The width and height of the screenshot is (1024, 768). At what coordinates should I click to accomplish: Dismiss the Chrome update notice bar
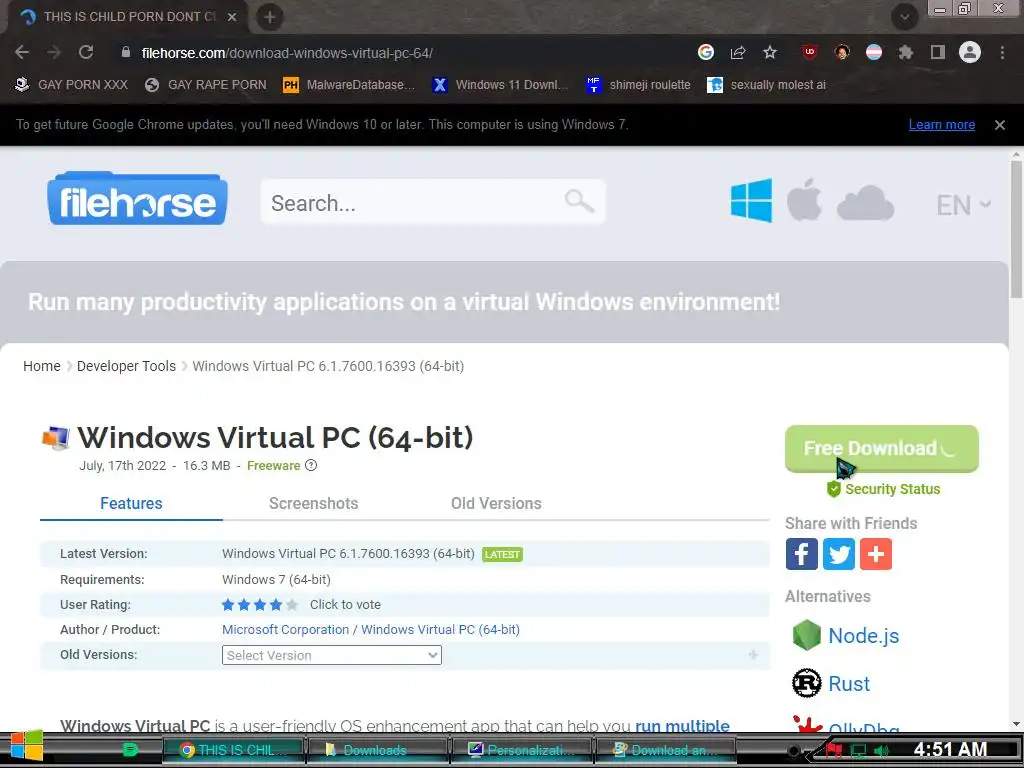pyautogui.click(x=1000, y=125)
